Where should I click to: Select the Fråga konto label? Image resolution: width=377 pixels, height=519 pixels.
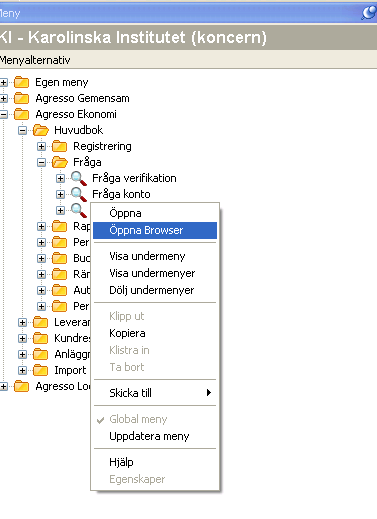(x=121, y=194)
